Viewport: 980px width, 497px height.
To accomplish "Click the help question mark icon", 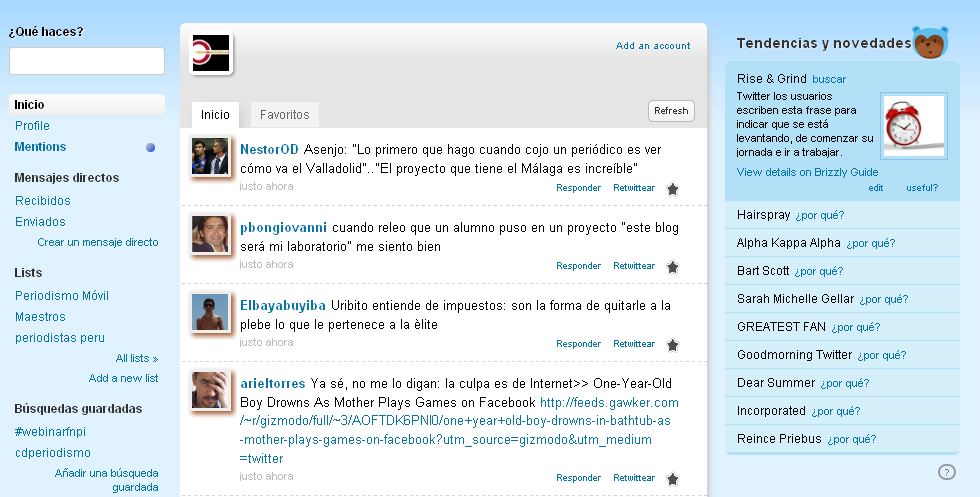I will pyautogui.click(x=946, y=472).
